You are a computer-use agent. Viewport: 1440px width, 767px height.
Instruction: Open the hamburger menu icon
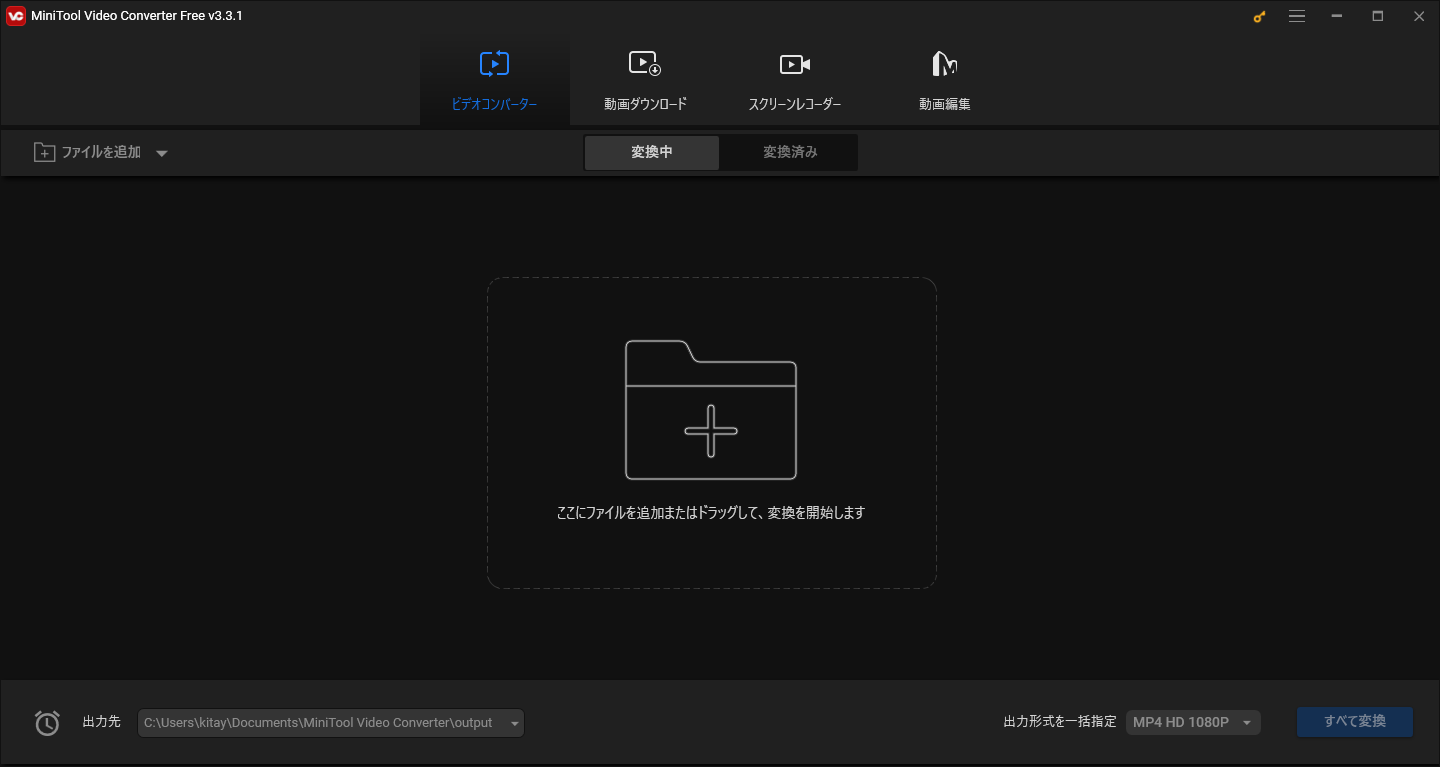point(1297,16)
